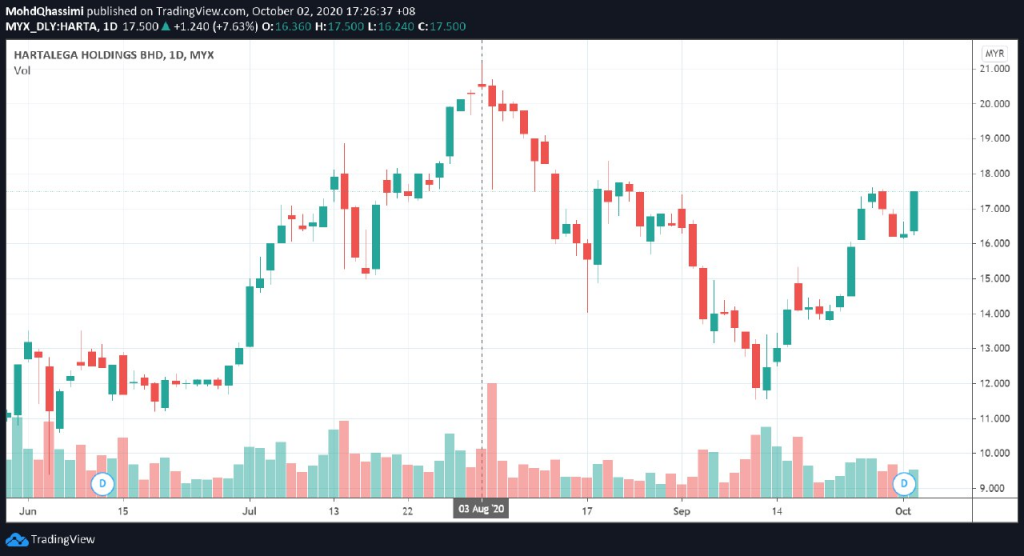This screenshot has width=1024, height=556.
Task: Click the dividend D marker near October
Action: pyautogui.click(x=904, y=483)
